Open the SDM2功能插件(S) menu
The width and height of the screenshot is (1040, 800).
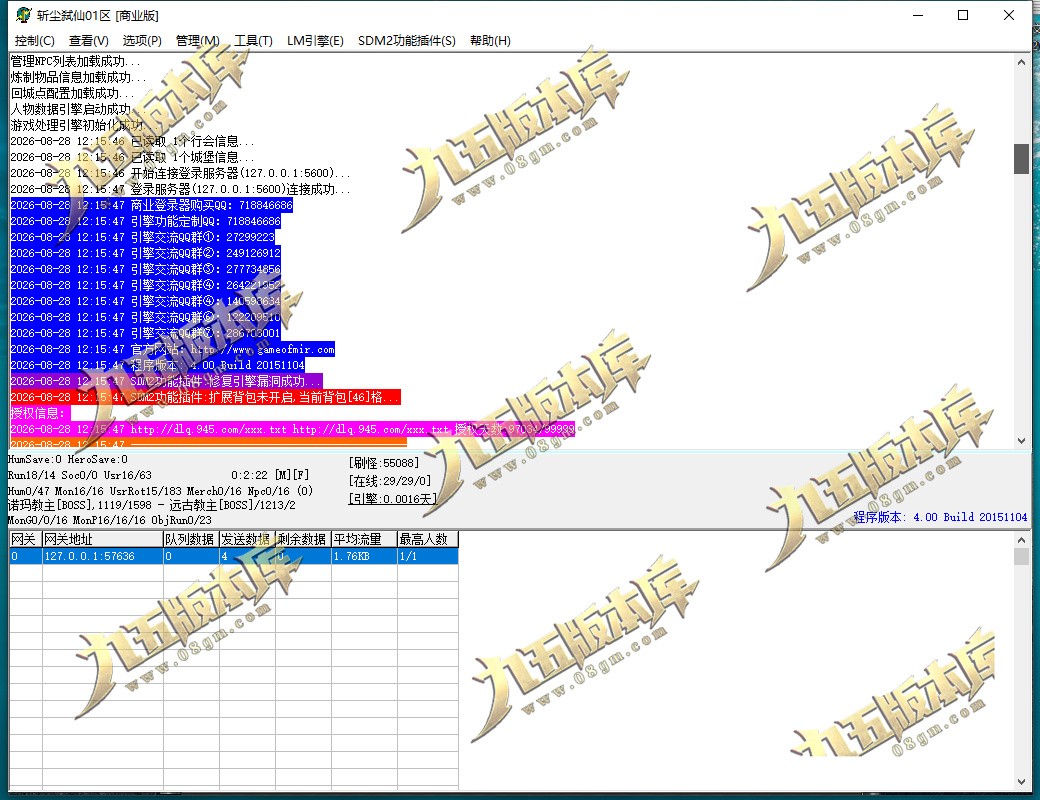(x=407, y=40)
